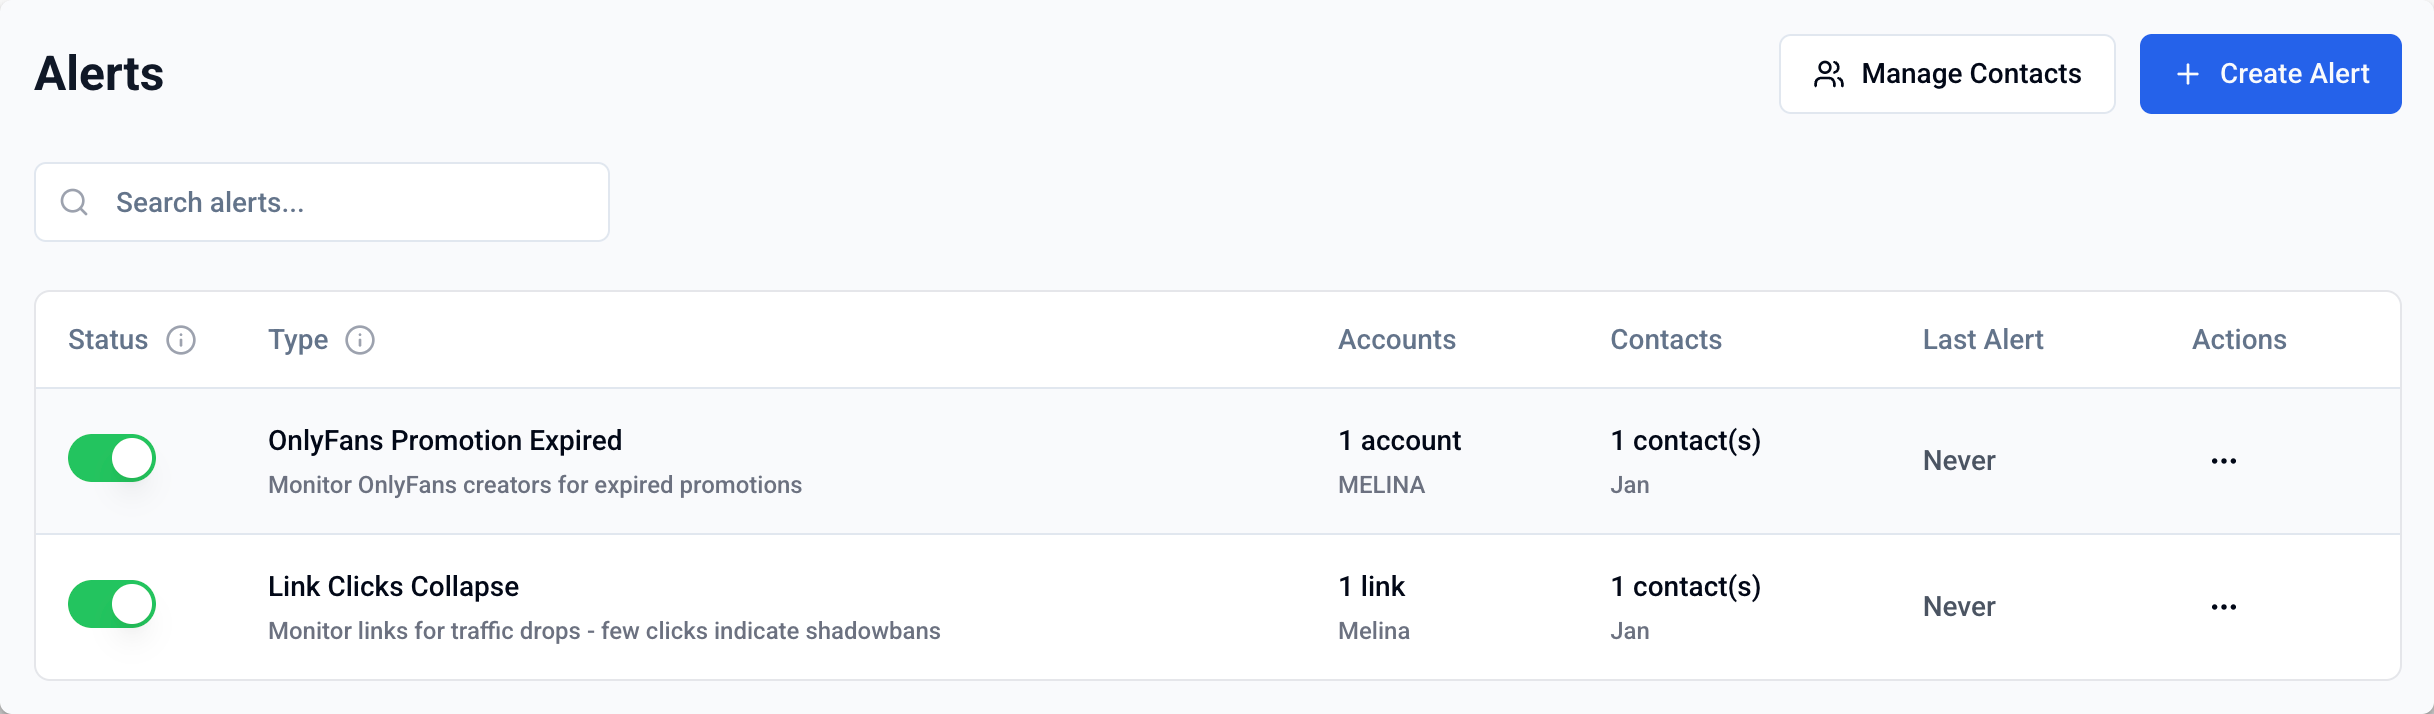Disable the OnlyFans Promotion Expired alert toggle
The width and height of the screenshot is (2434, 714).
click(x=112, y=458)
